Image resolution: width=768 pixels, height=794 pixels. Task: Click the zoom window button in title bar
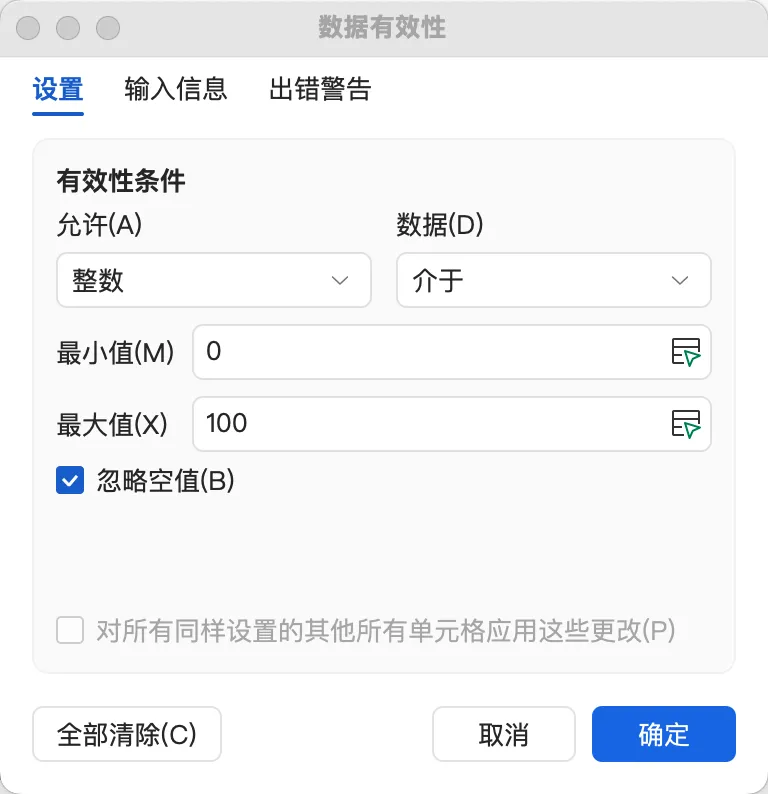(108, 27)
